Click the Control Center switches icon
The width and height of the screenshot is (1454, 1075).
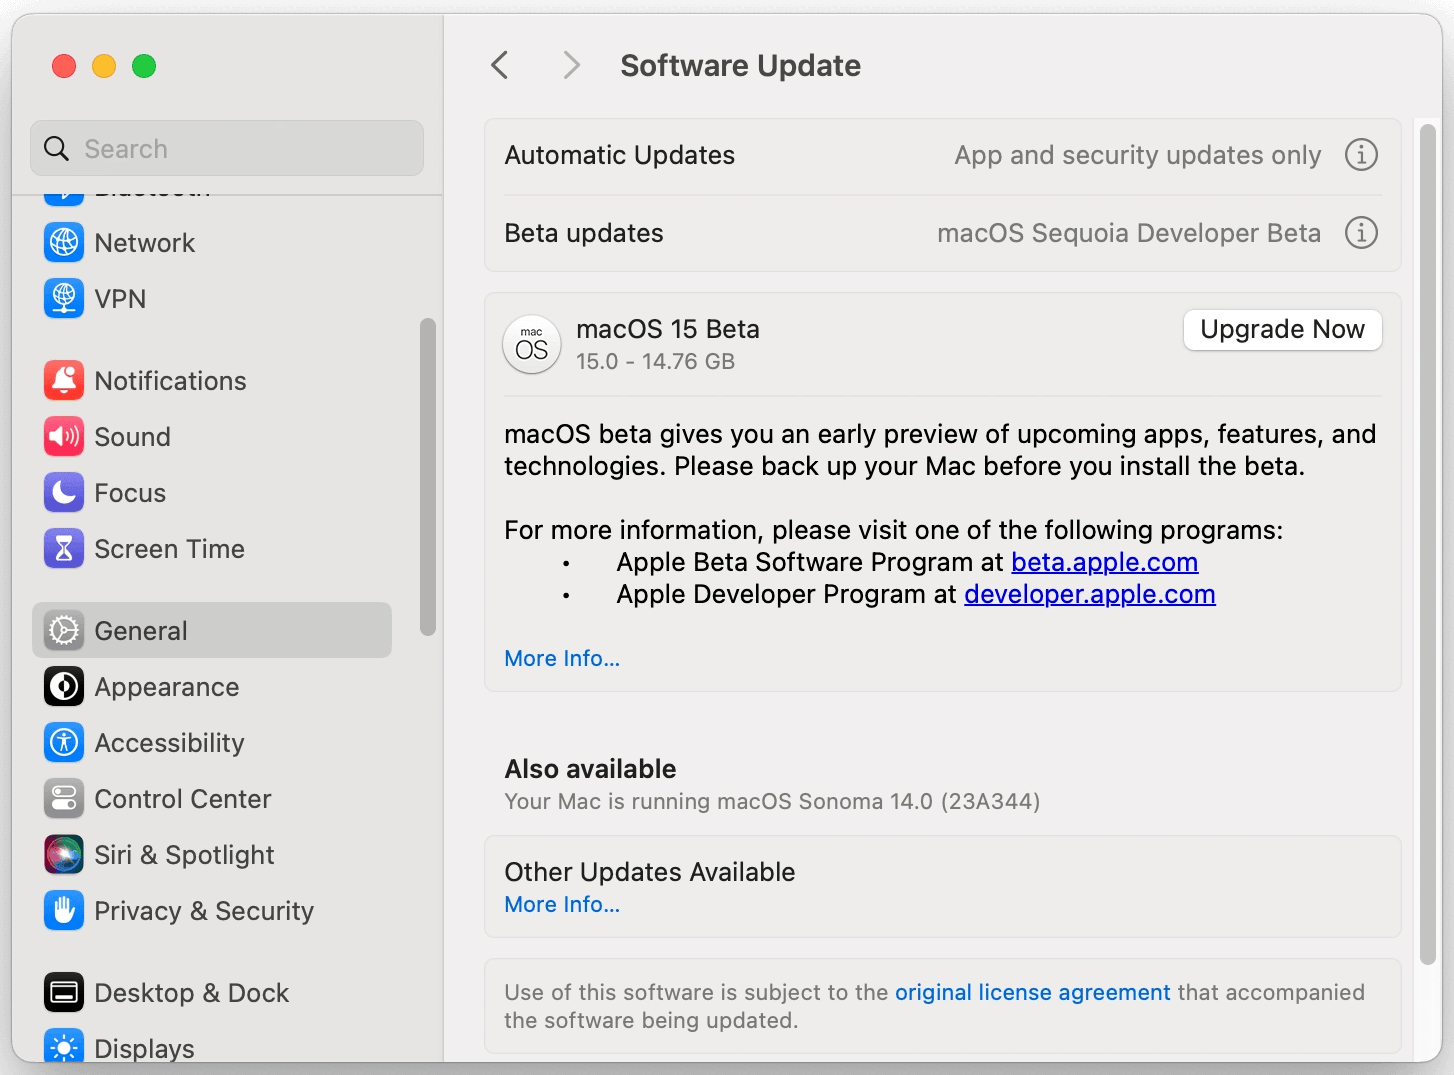pos(64,798)
